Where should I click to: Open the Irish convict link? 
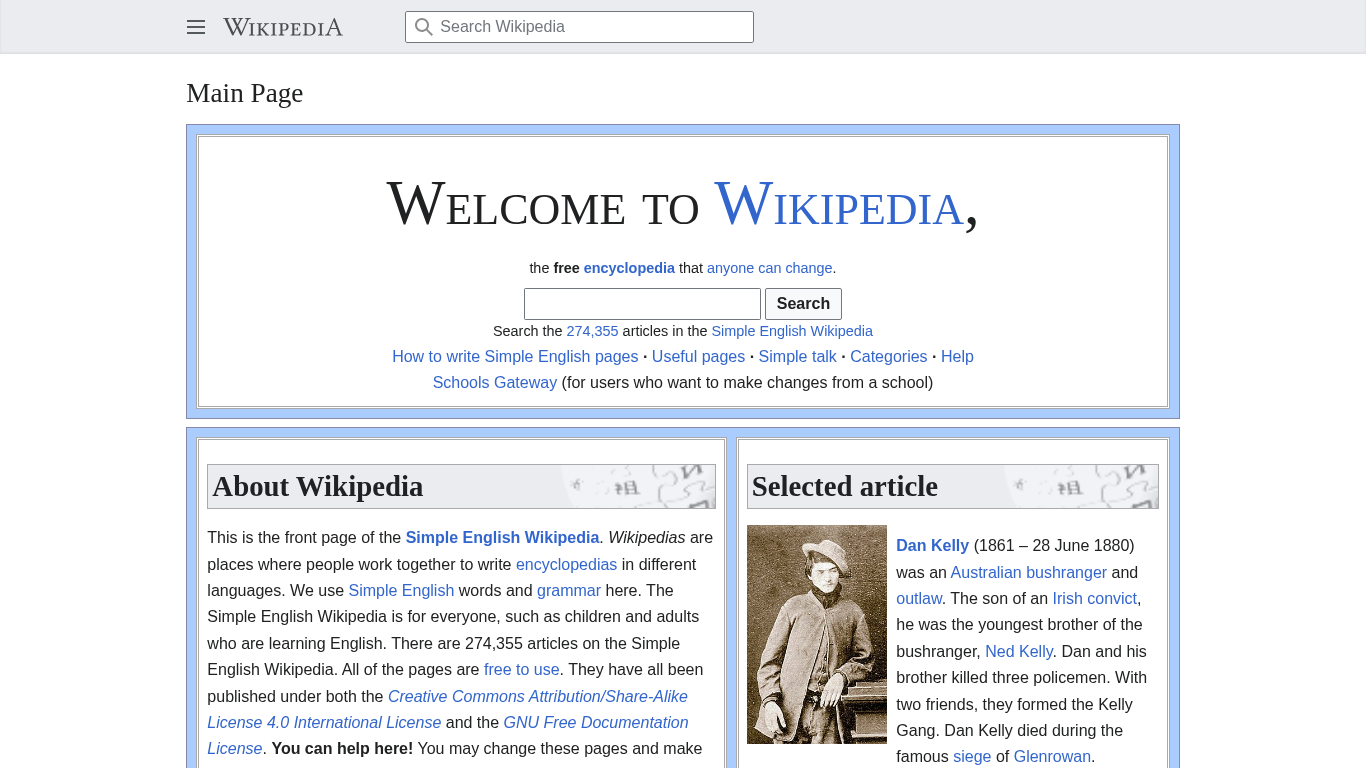[1094, 599]
